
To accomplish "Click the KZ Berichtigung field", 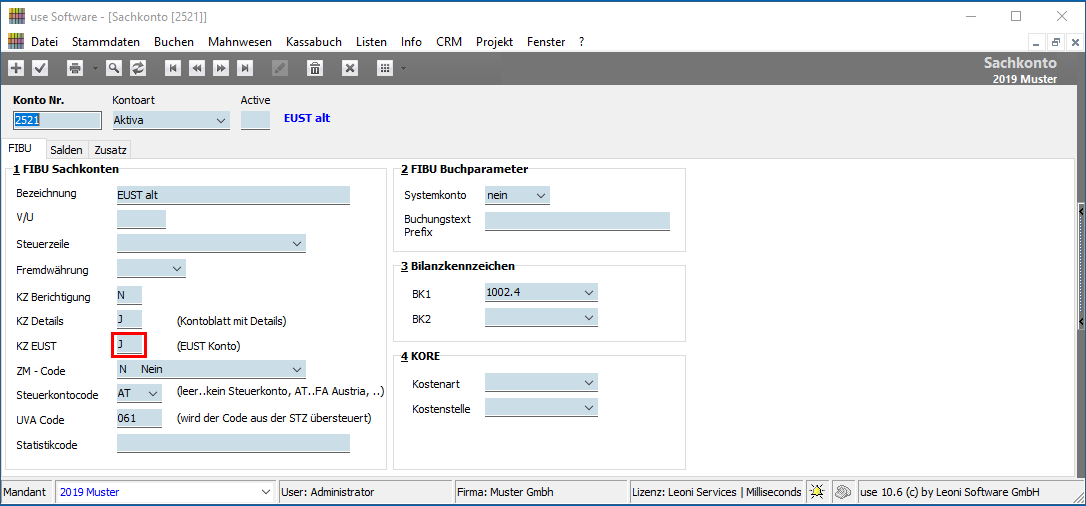I will (130, 296).
